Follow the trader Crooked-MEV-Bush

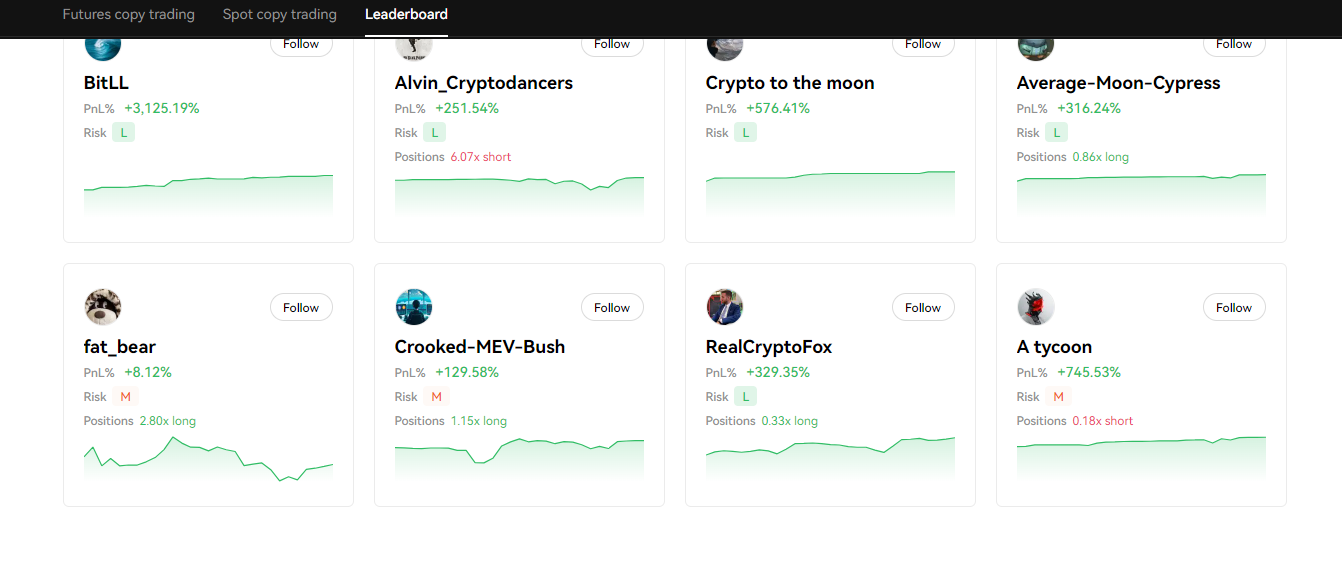[612, 308]
